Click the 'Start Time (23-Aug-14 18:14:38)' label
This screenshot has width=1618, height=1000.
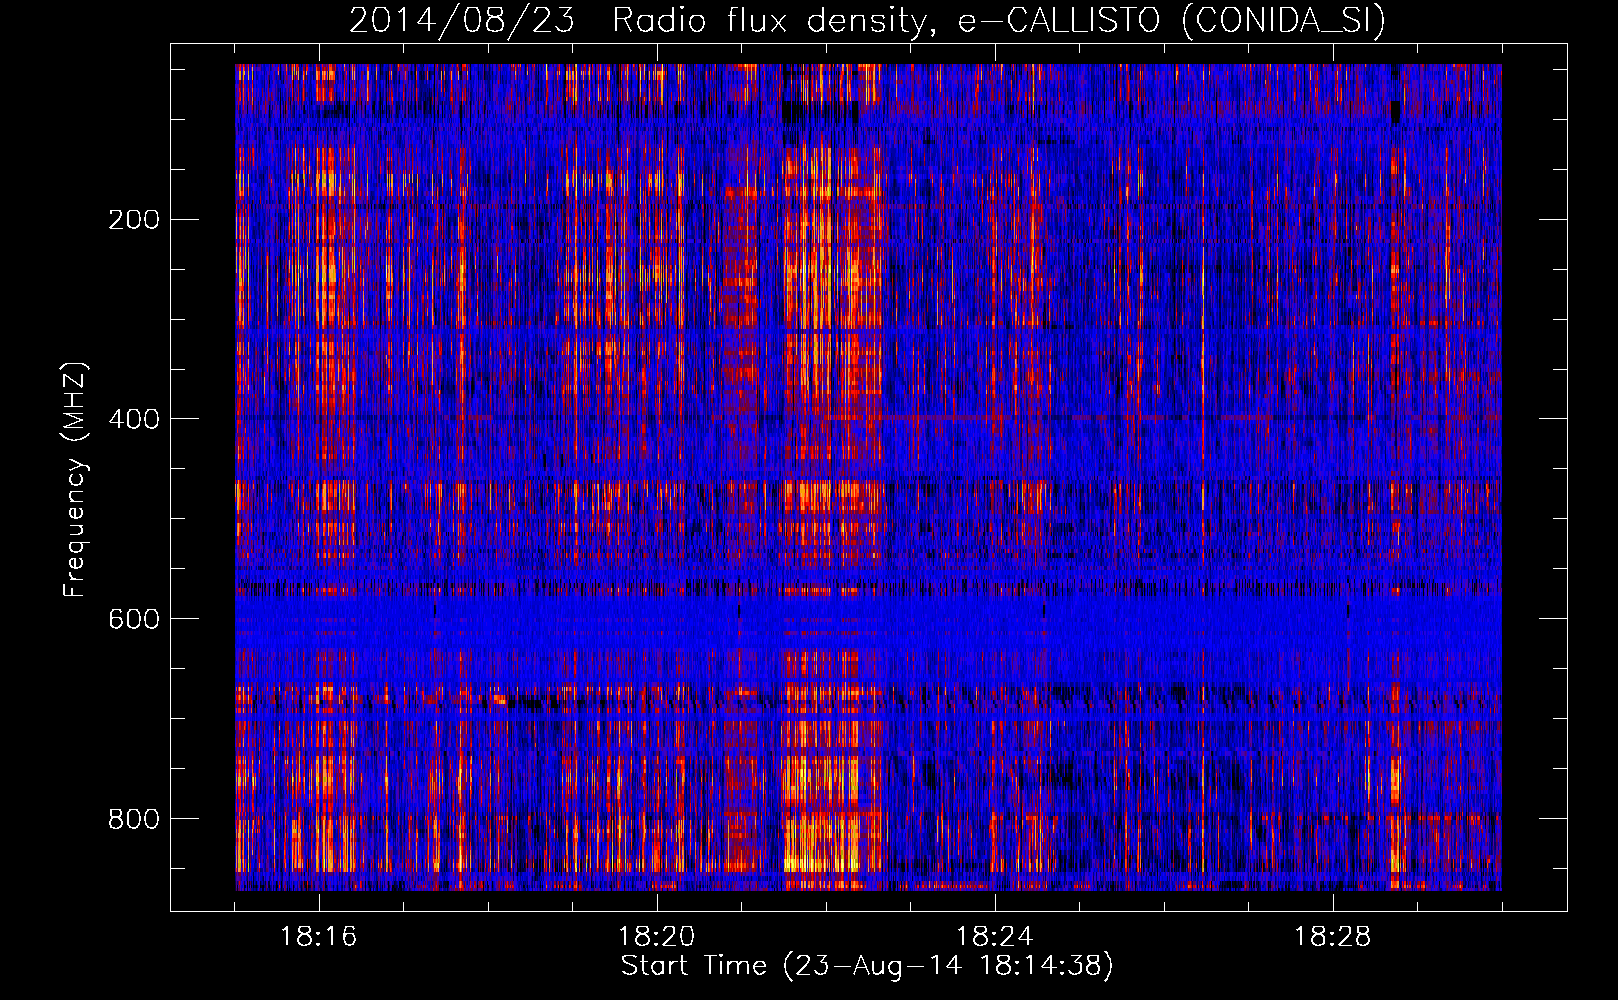[867, 966]
